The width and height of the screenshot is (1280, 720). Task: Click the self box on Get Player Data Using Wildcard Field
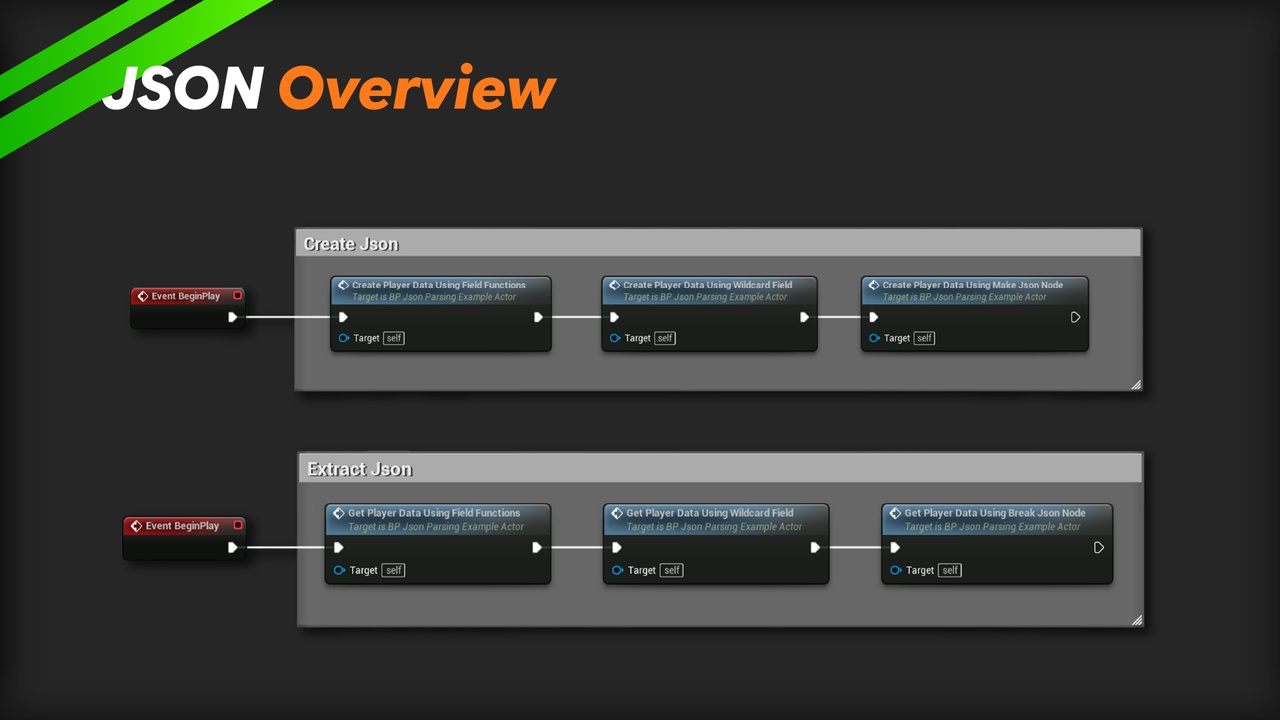[x=671, y=570]
